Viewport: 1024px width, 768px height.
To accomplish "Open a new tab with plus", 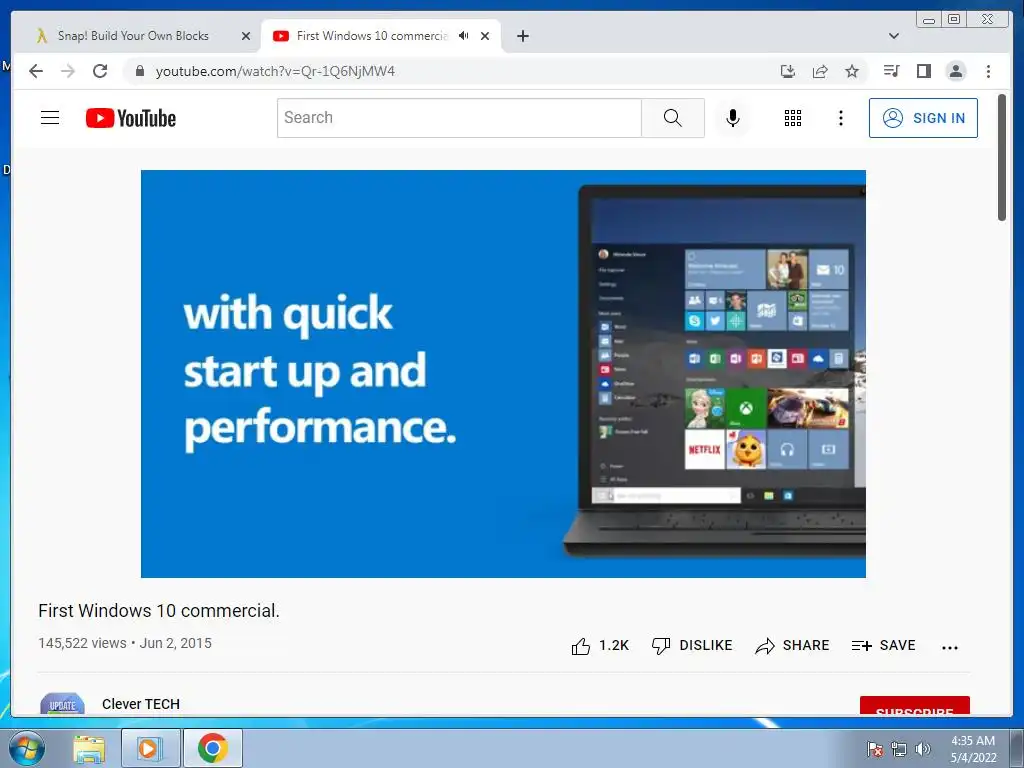I will point(522,36).
